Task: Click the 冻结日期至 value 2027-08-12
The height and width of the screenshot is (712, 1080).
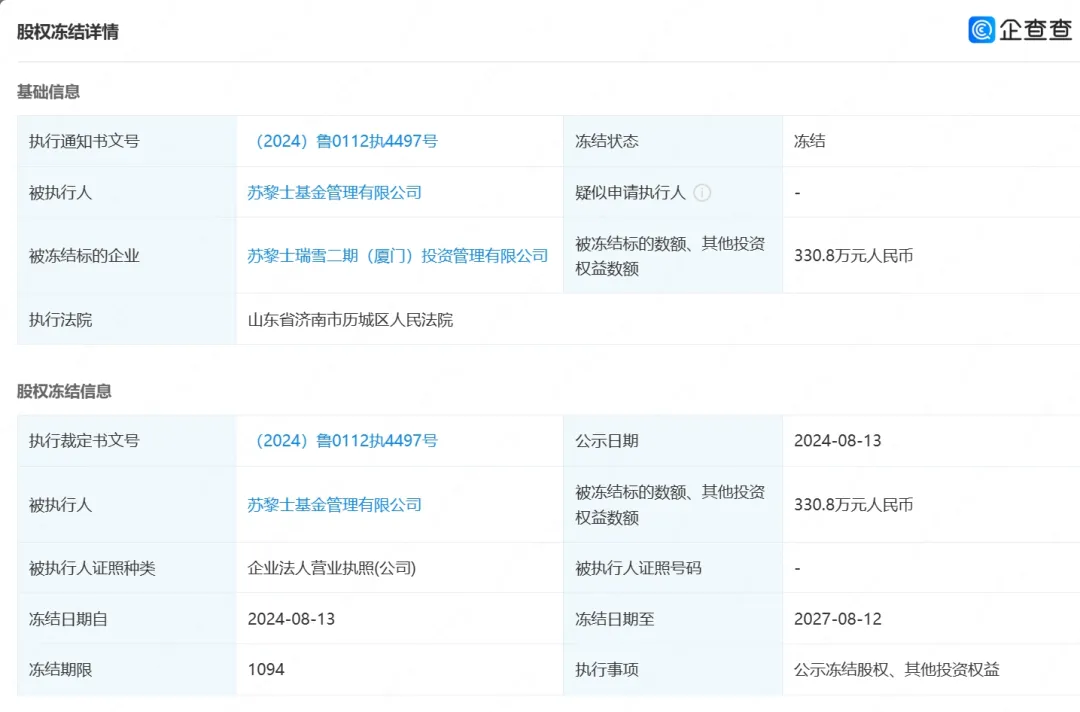Action: click(x=838, y=619)
